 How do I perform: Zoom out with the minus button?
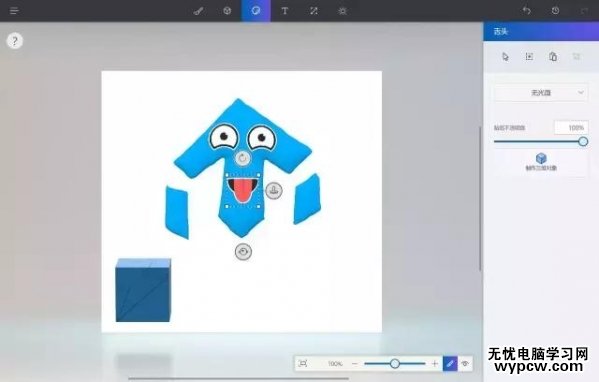(x=355, y=364)
